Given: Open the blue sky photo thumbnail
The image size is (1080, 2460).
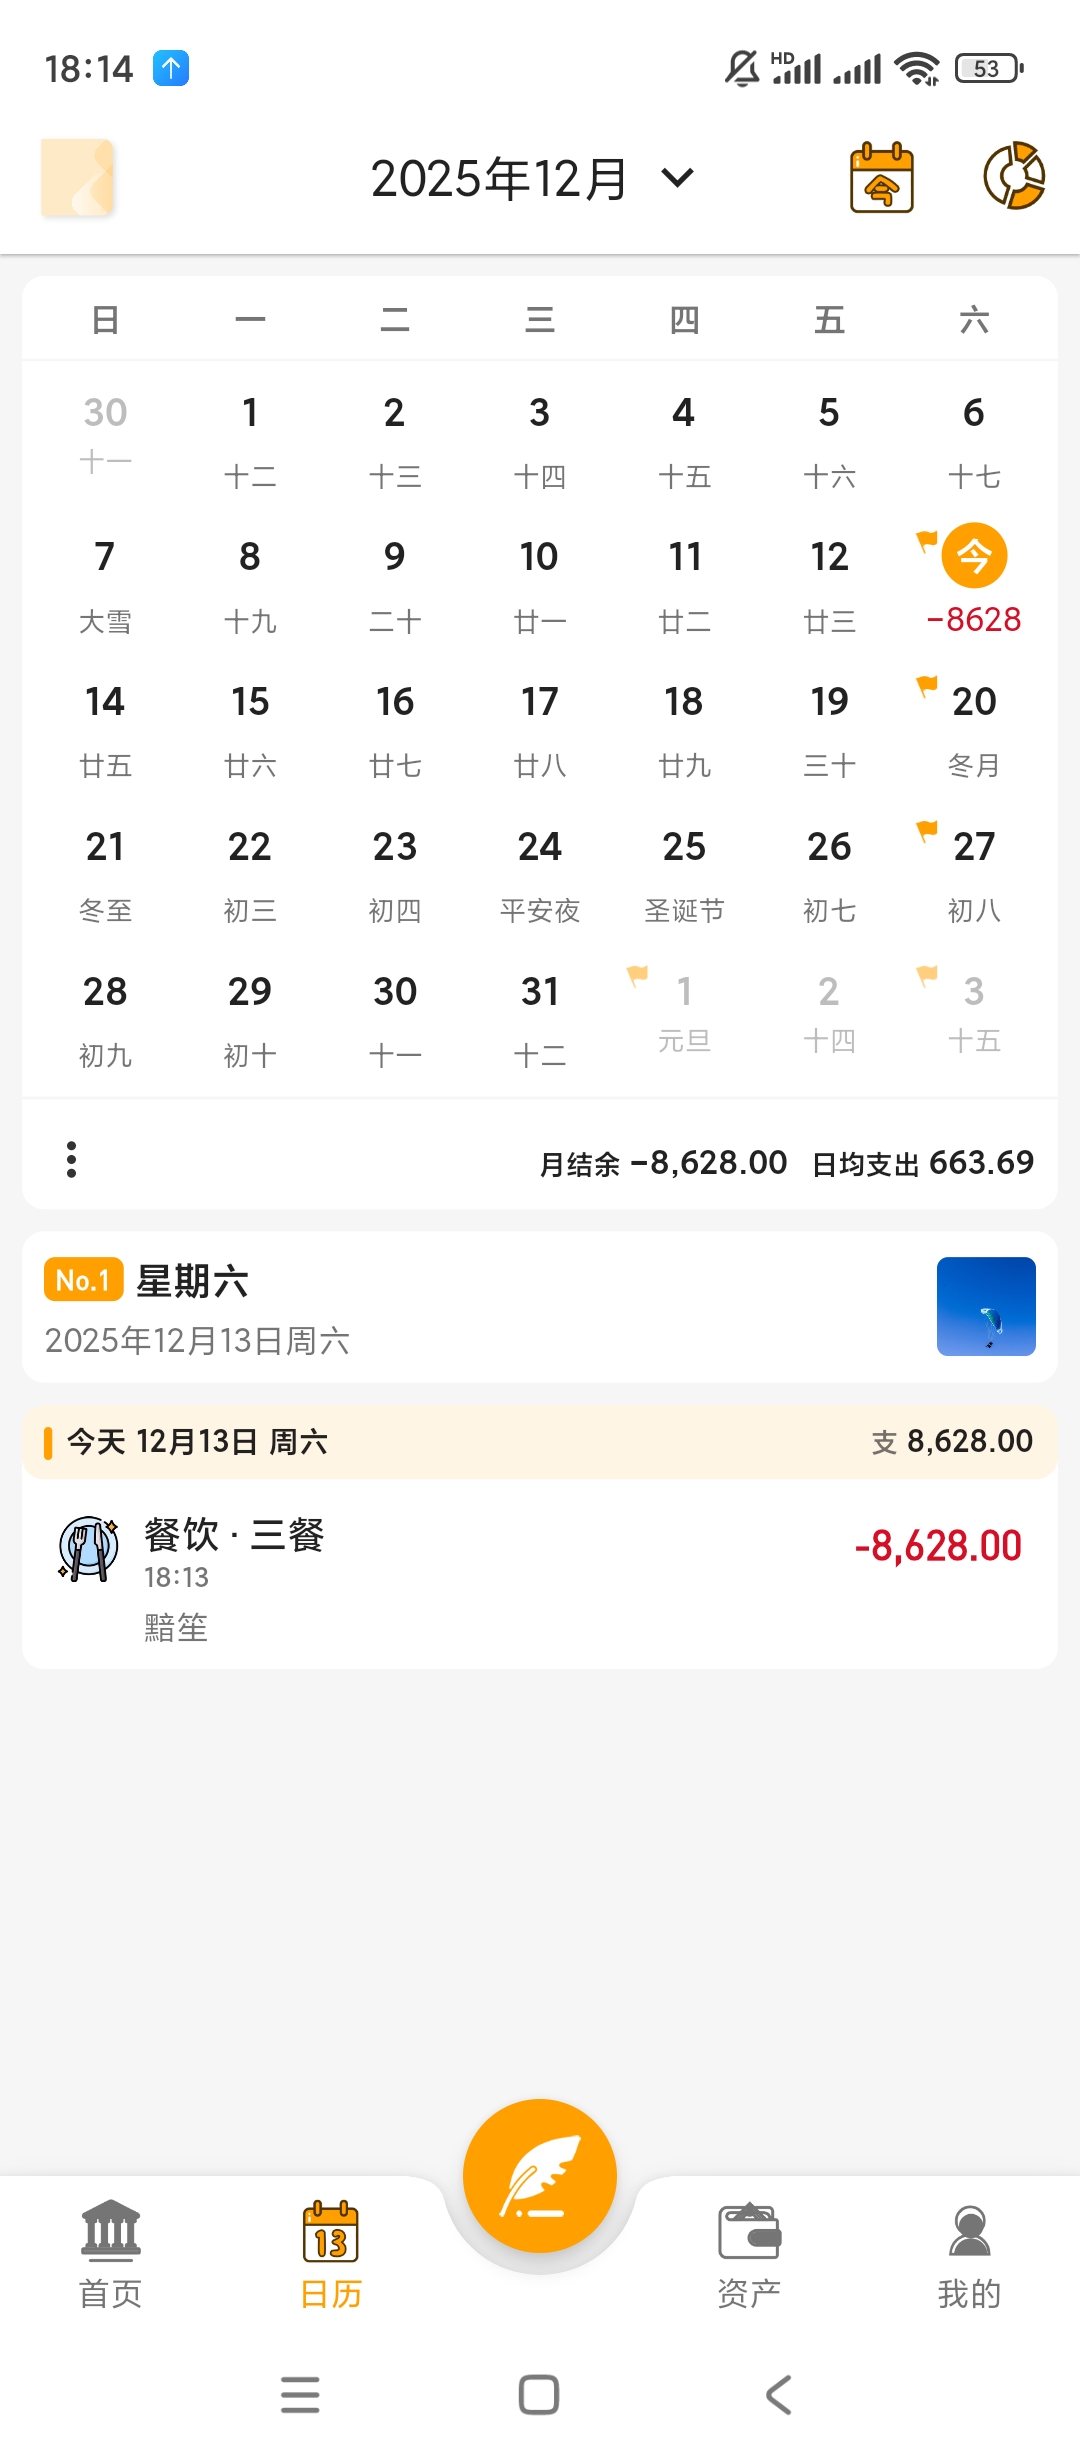Looking at the screenshot, I should pyautogui.click(x=986, y=1306).
